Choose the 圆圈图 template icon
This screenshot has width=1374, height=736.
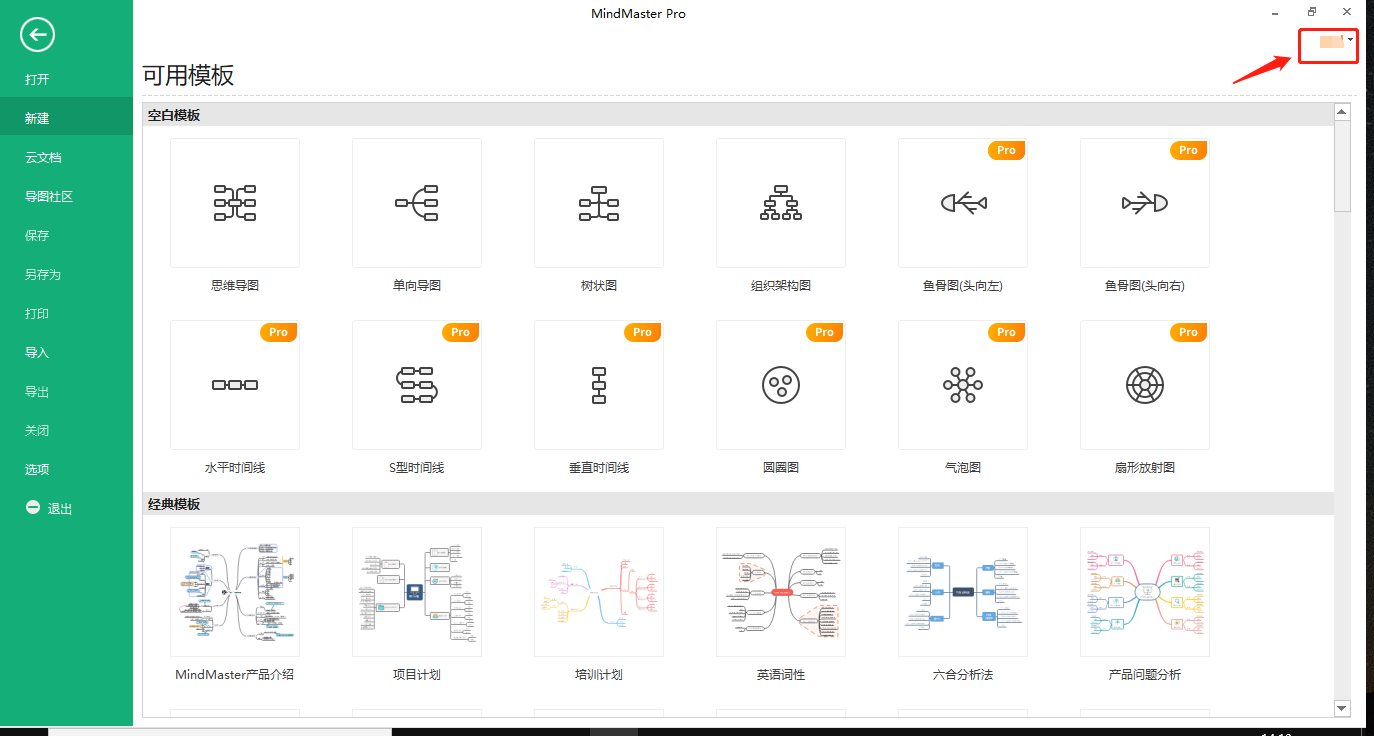click(x=781, y=385)
